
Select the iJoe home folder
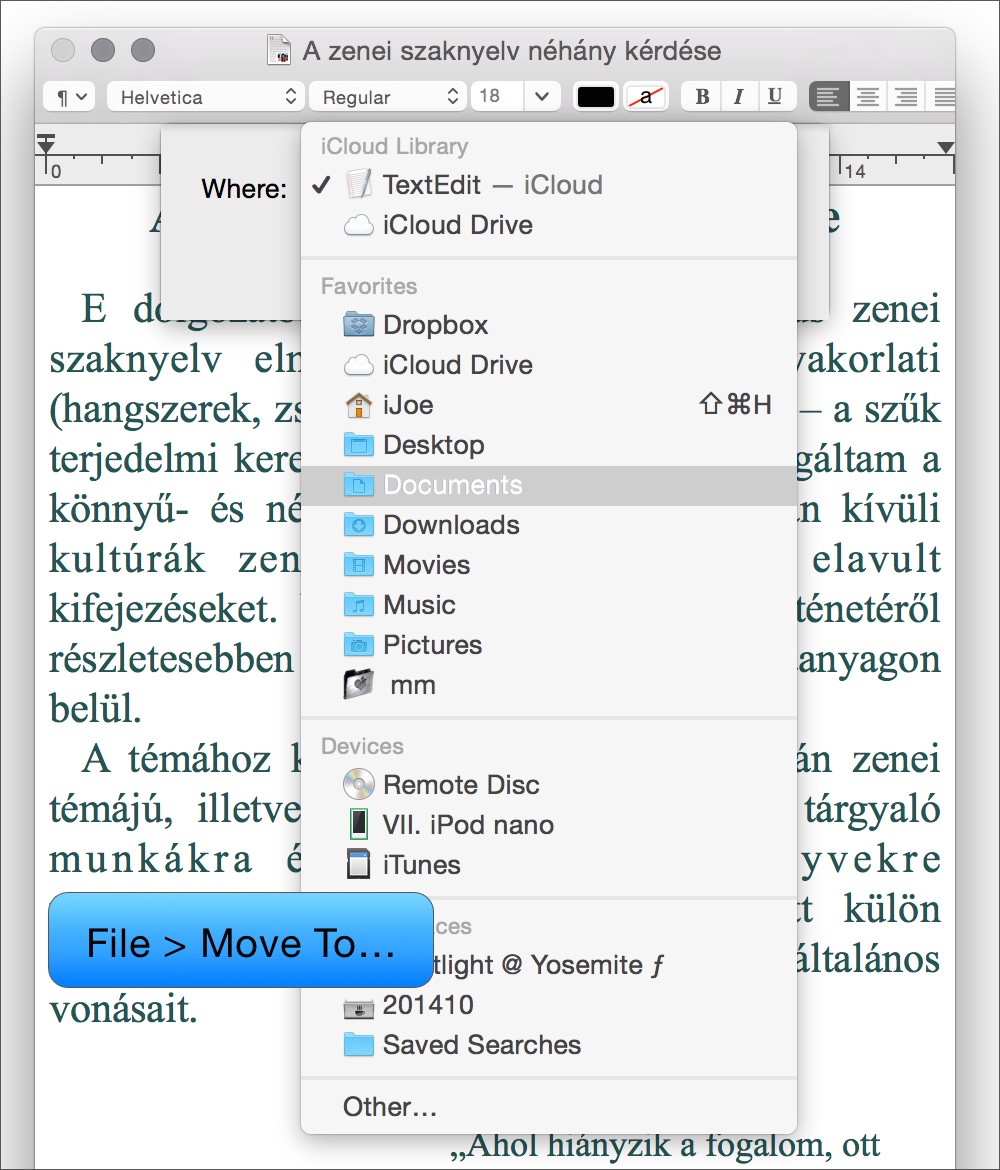pyautogui.click(x=549, y=405)
